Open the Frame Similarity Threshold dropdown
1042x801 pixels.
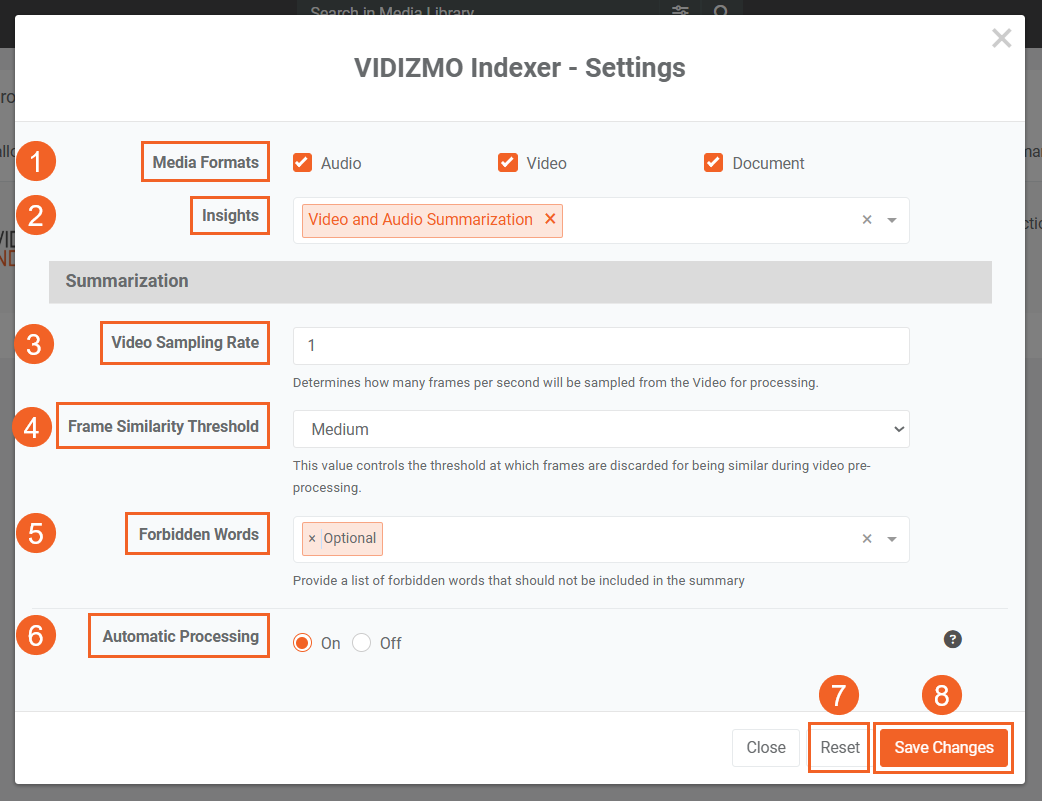(x=600, y=429)
